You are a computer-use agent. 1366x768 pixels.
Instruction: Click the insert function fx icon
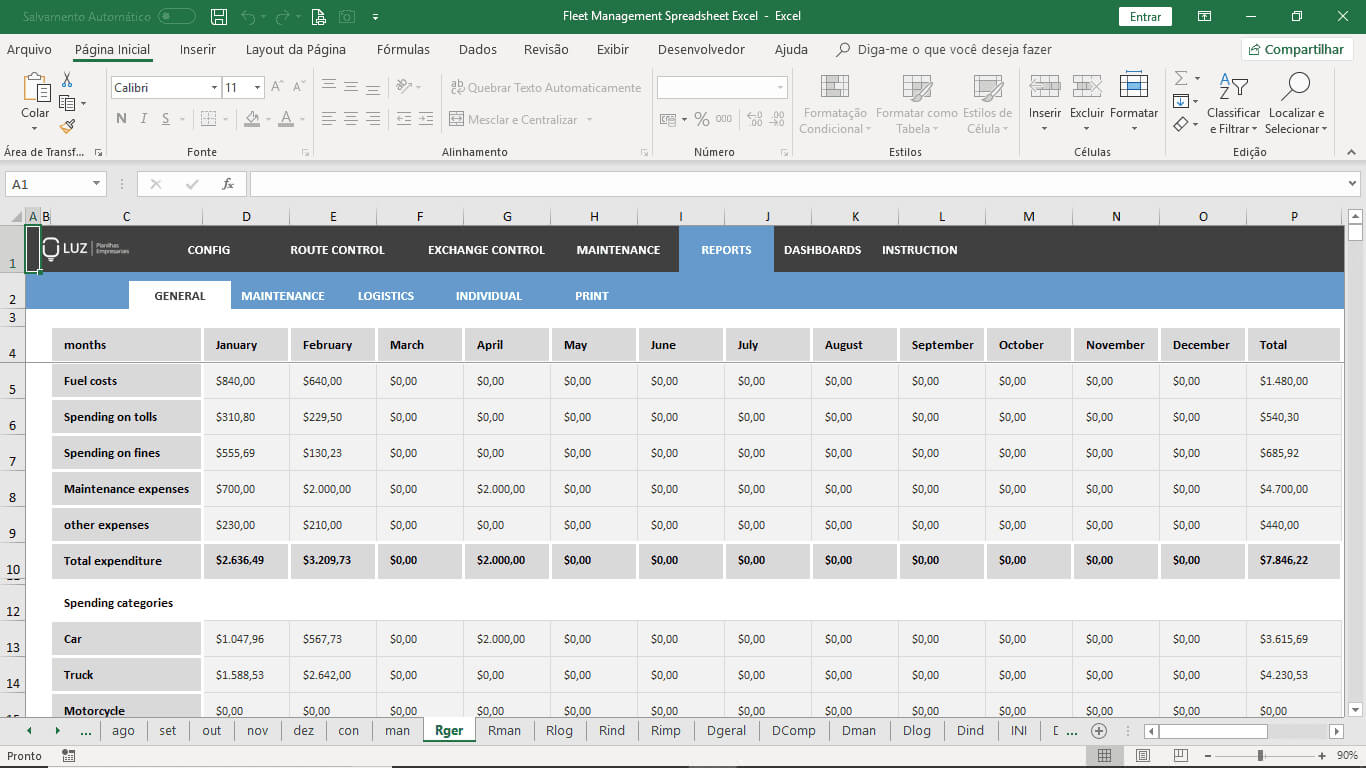228,184
